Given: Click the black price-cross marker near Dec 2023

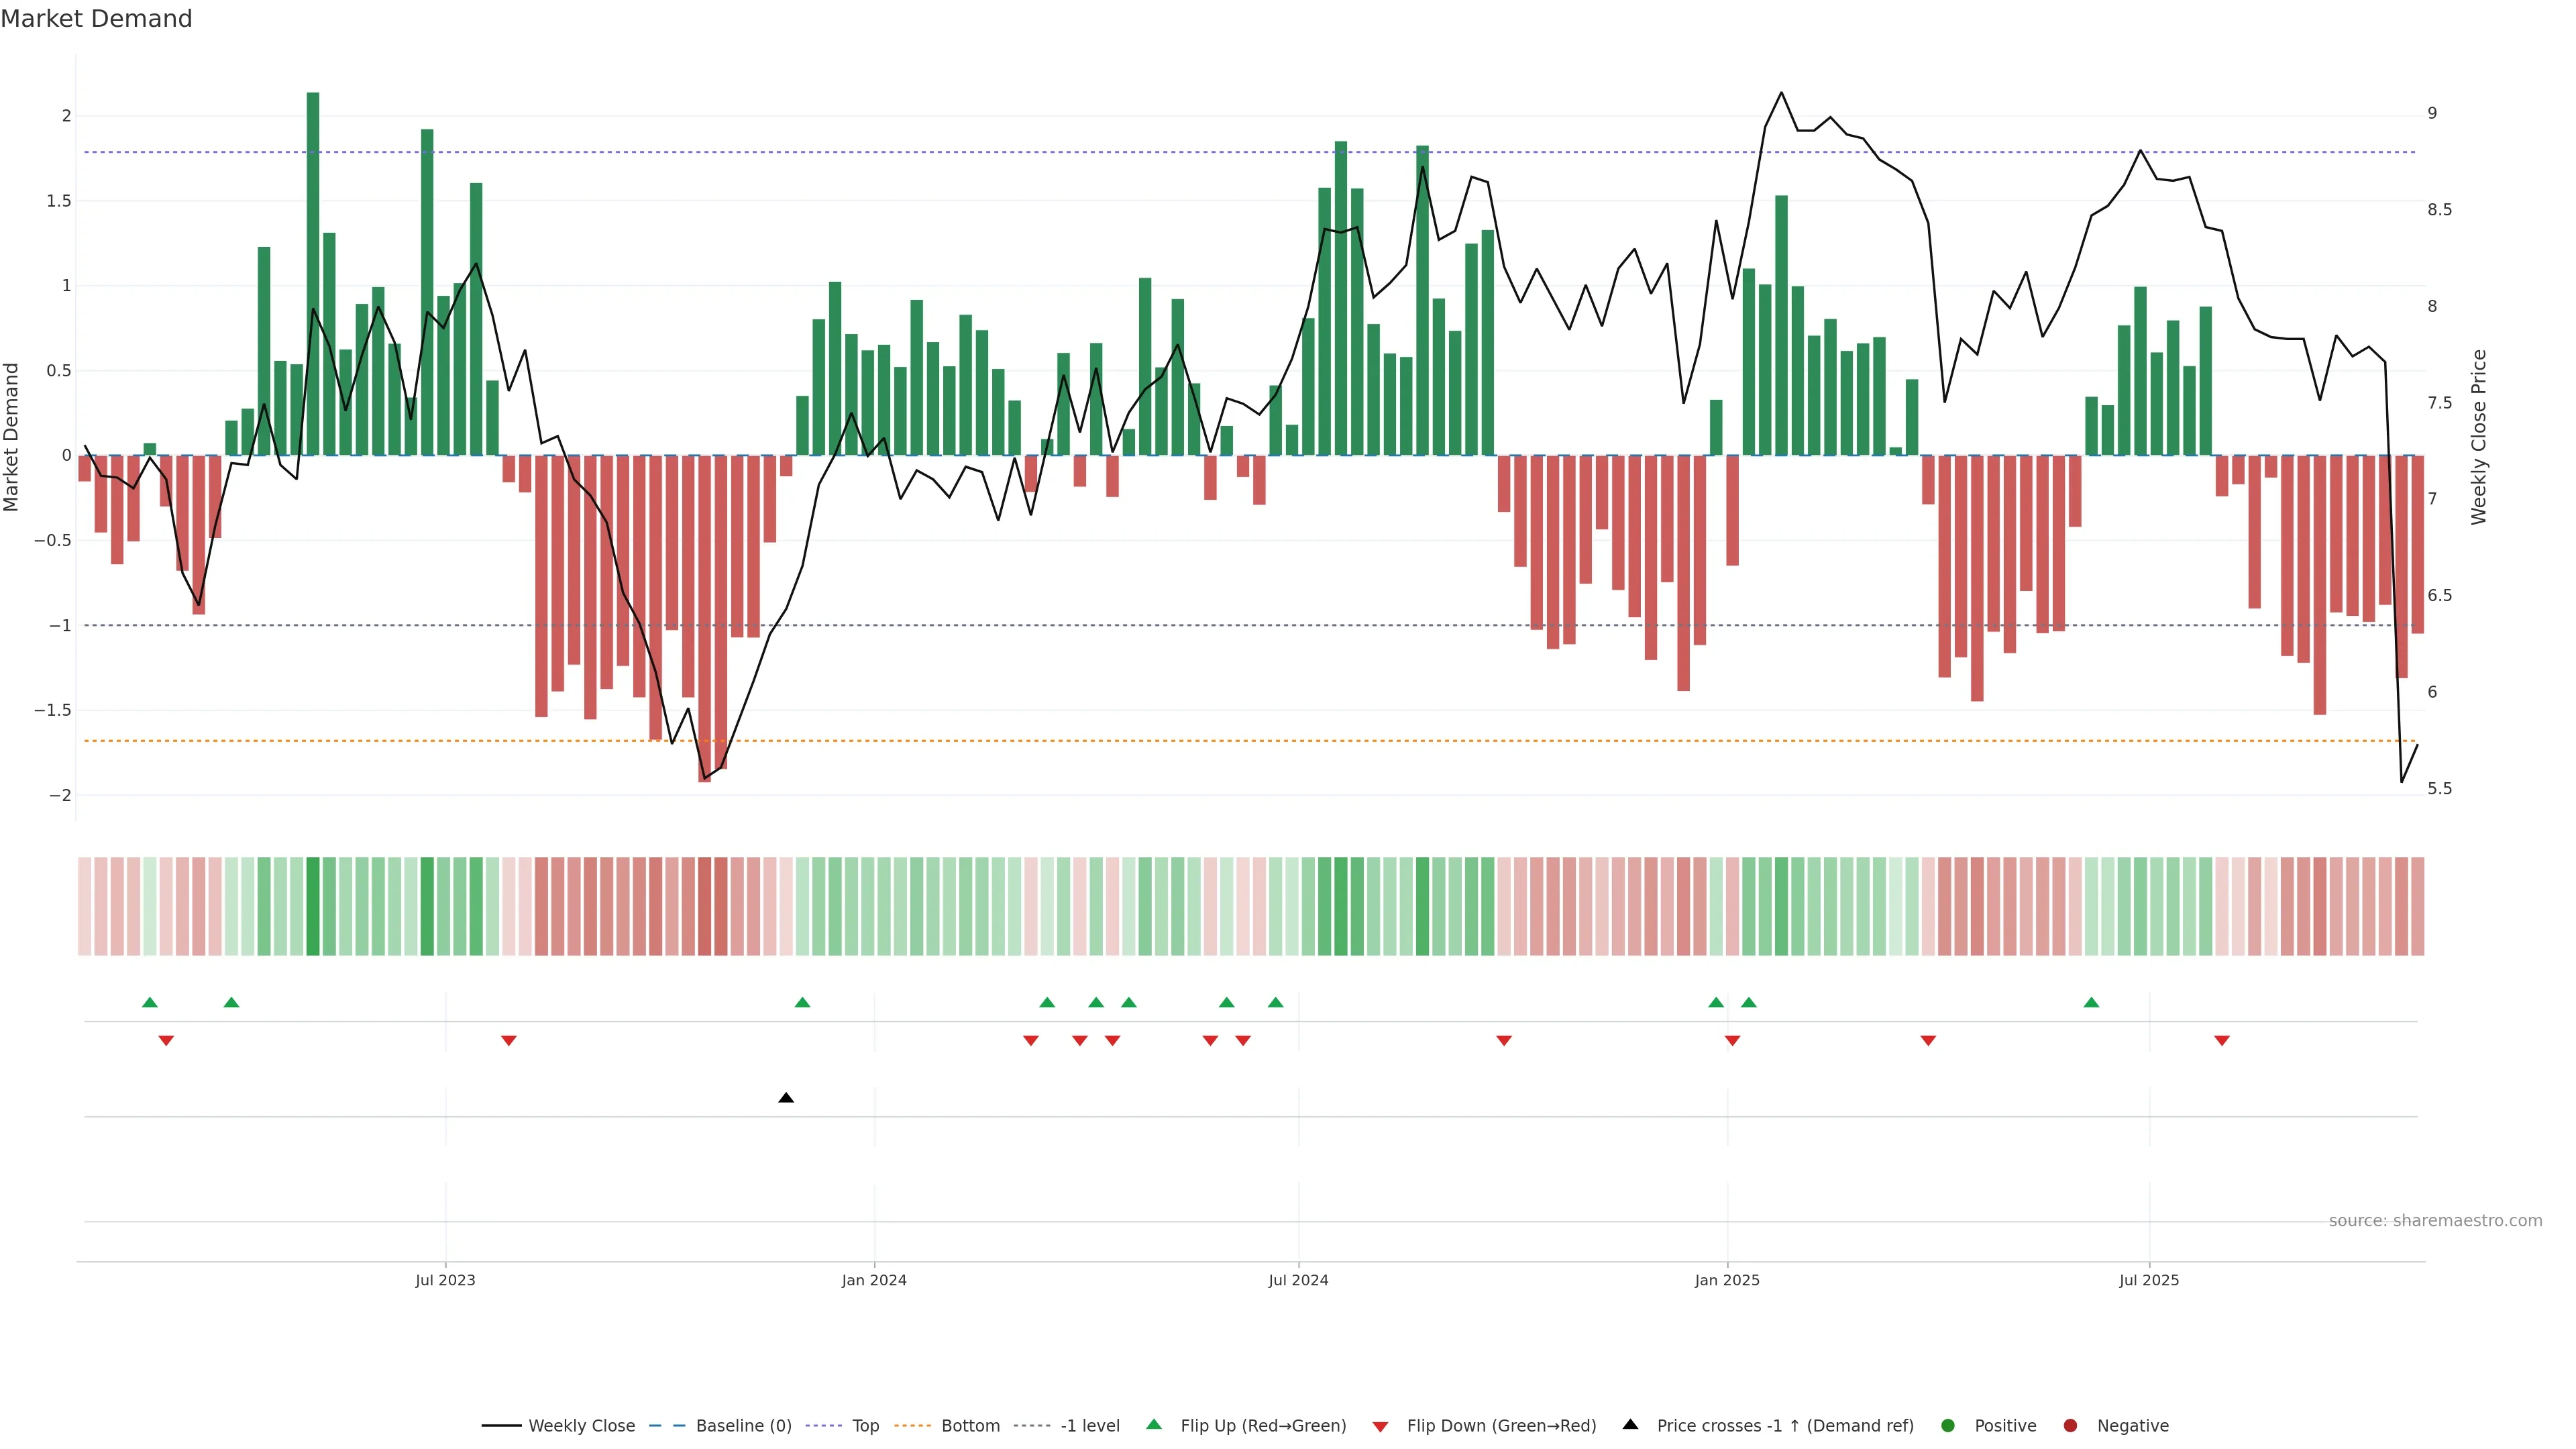Looking at the screenshot, I should [786, 1098].
